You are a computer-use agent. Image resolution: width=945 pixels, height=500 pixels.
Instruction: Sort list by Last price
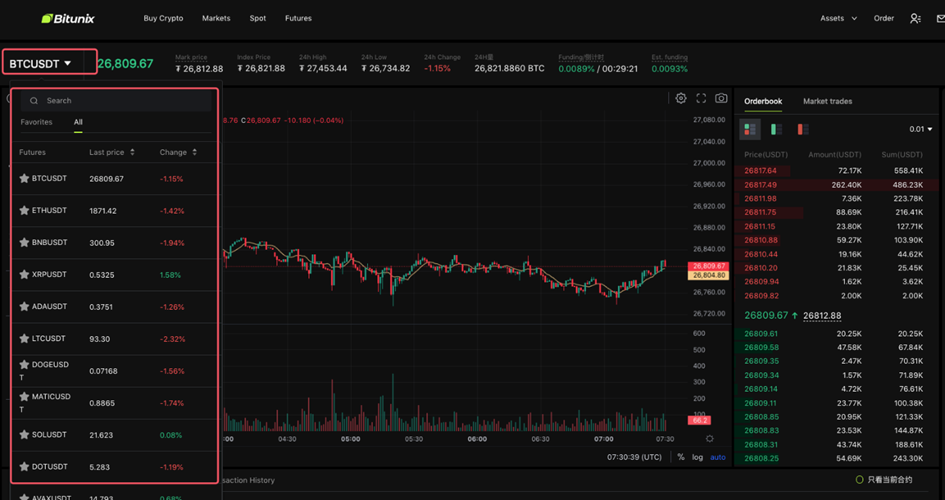pyautogui.click(x=112, y=152)
